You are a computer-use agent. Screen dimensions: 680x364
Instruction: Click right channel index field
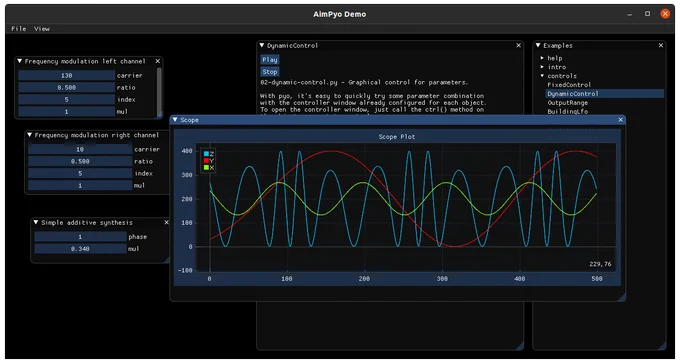[80, 174]
